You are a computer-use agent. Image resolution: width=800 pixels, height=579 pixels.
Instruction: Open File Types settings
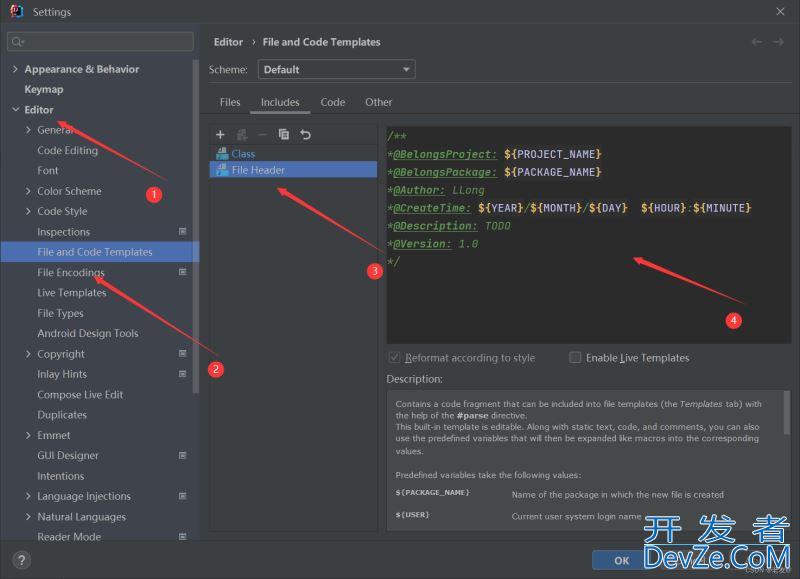point(60,313)
